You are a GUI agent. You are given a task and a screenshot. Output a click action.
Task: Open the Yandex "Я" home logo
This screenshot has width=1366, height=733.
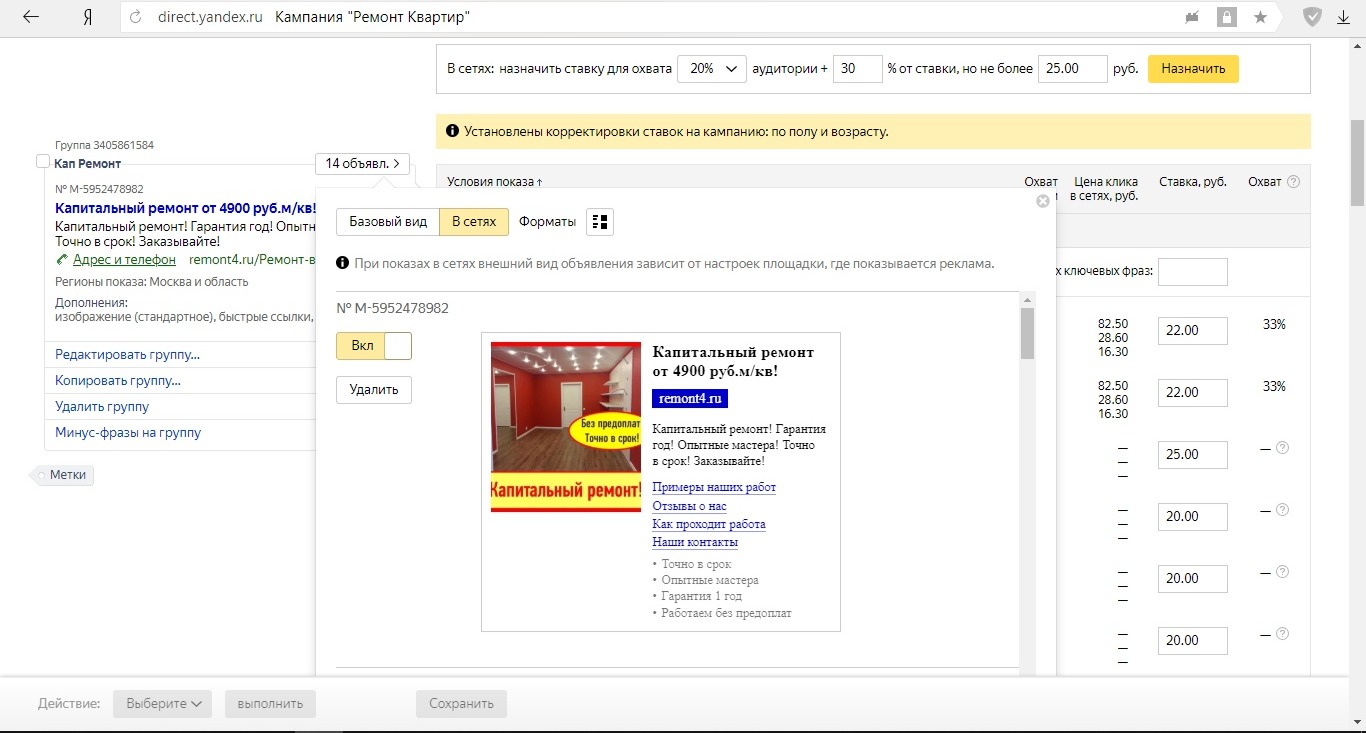88,18
